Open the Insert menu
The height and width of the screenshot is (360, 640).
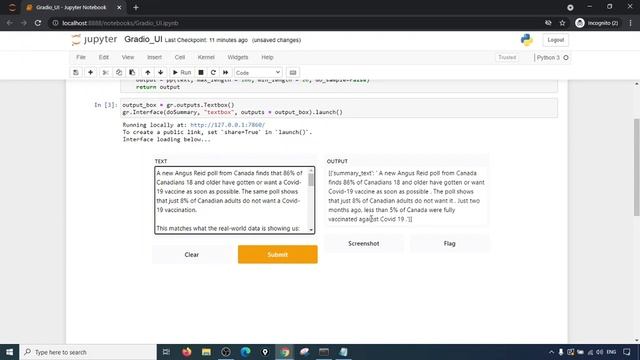tap(154, 58)
